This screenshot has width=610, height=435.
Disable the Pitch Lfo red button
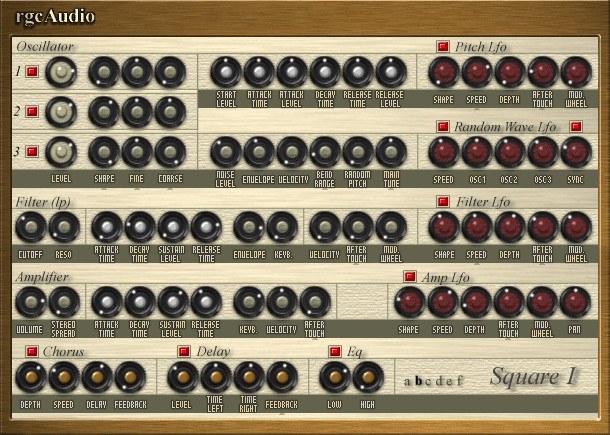coord(443,46)
